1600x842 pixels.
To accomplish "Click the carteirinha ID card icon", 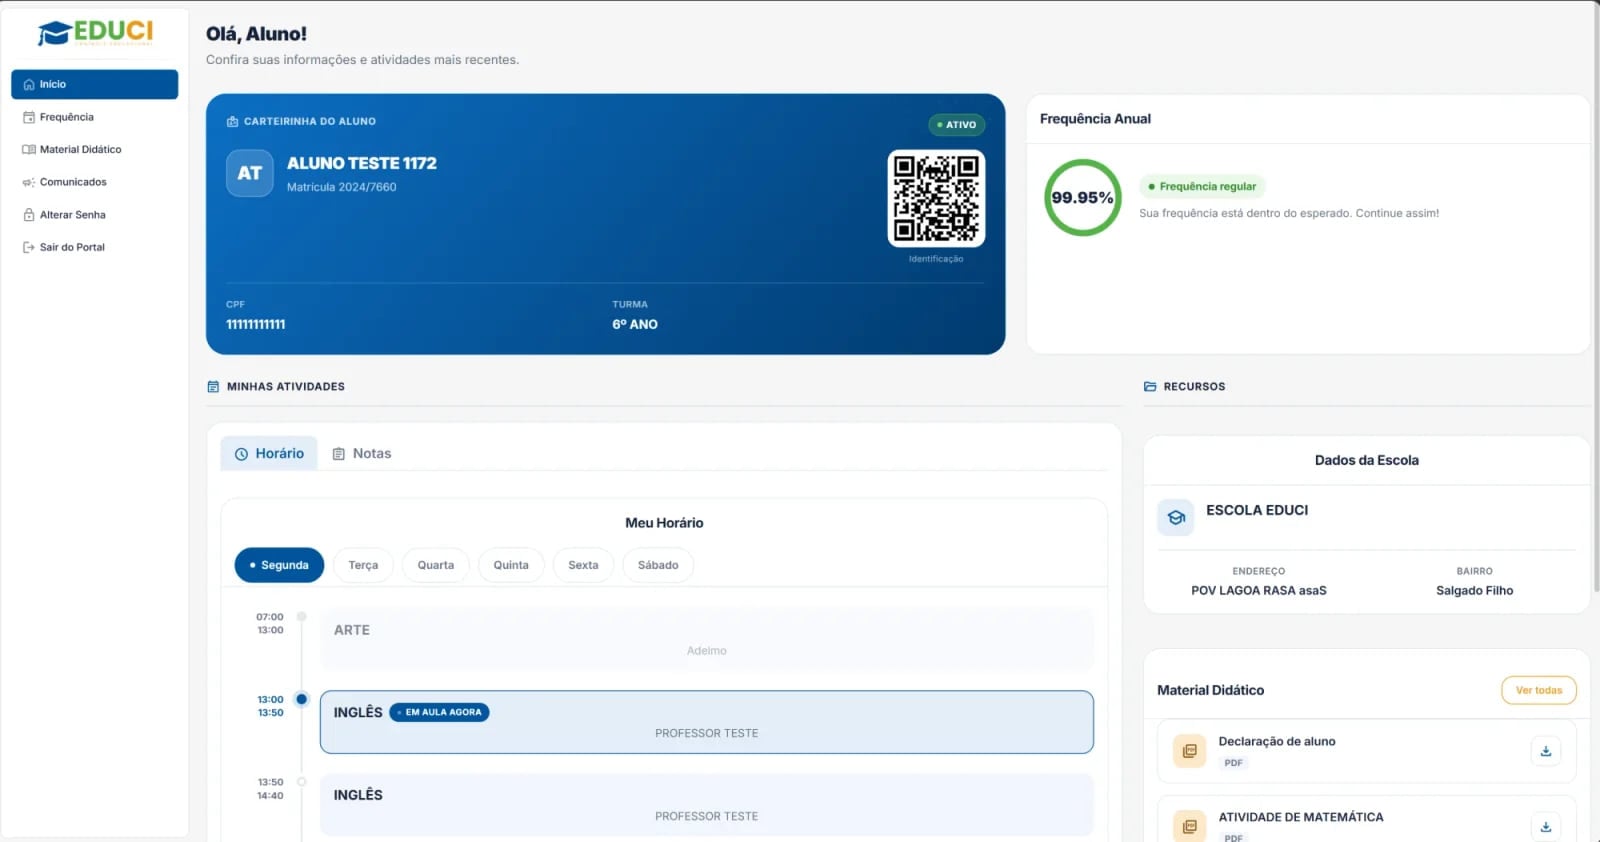I will pos(232,122).
